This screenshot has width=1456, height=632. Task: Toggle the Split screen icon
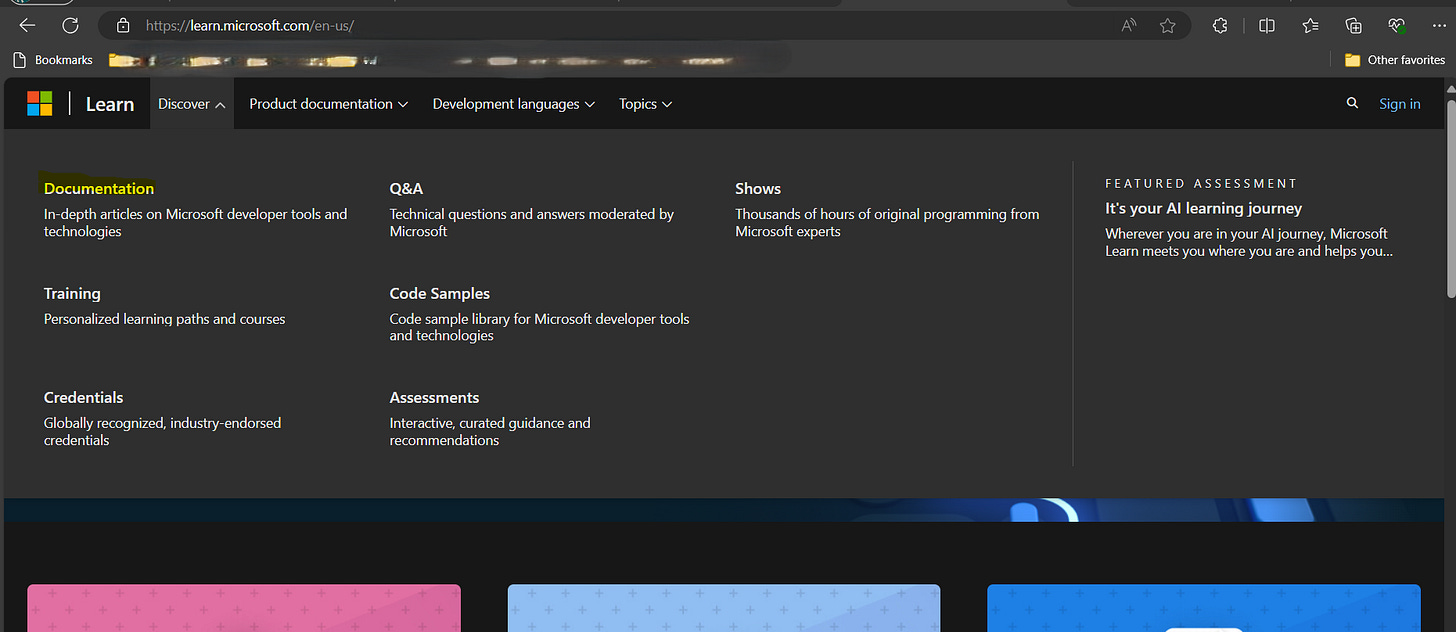click(x=1267, y=26)
